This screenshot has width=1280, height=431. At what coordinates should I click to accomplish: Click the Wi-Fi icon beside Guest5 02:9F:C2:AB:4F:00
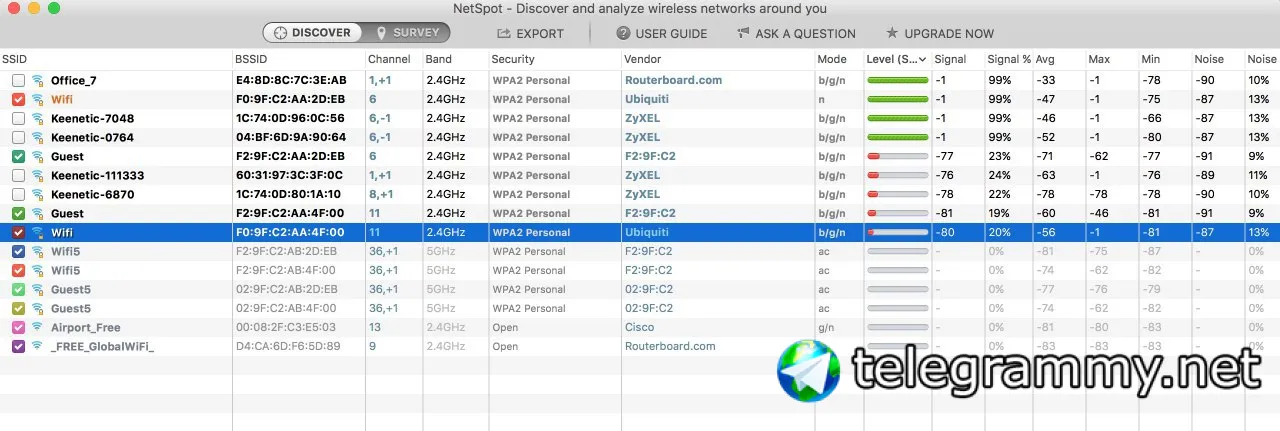point(38,308)
